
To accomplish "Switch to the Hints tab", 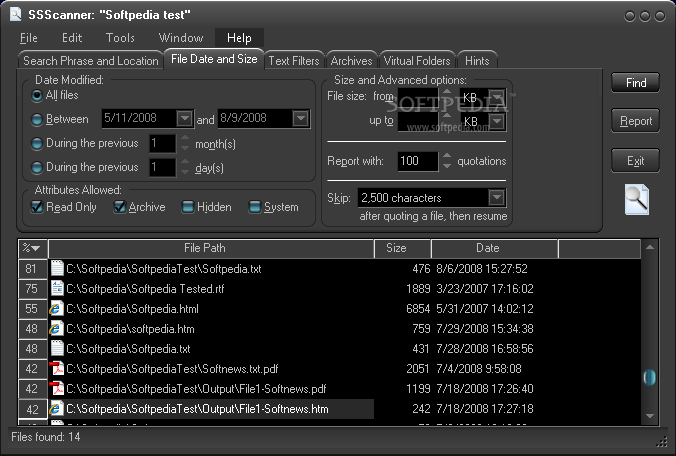I will click(x=477, y=61).
